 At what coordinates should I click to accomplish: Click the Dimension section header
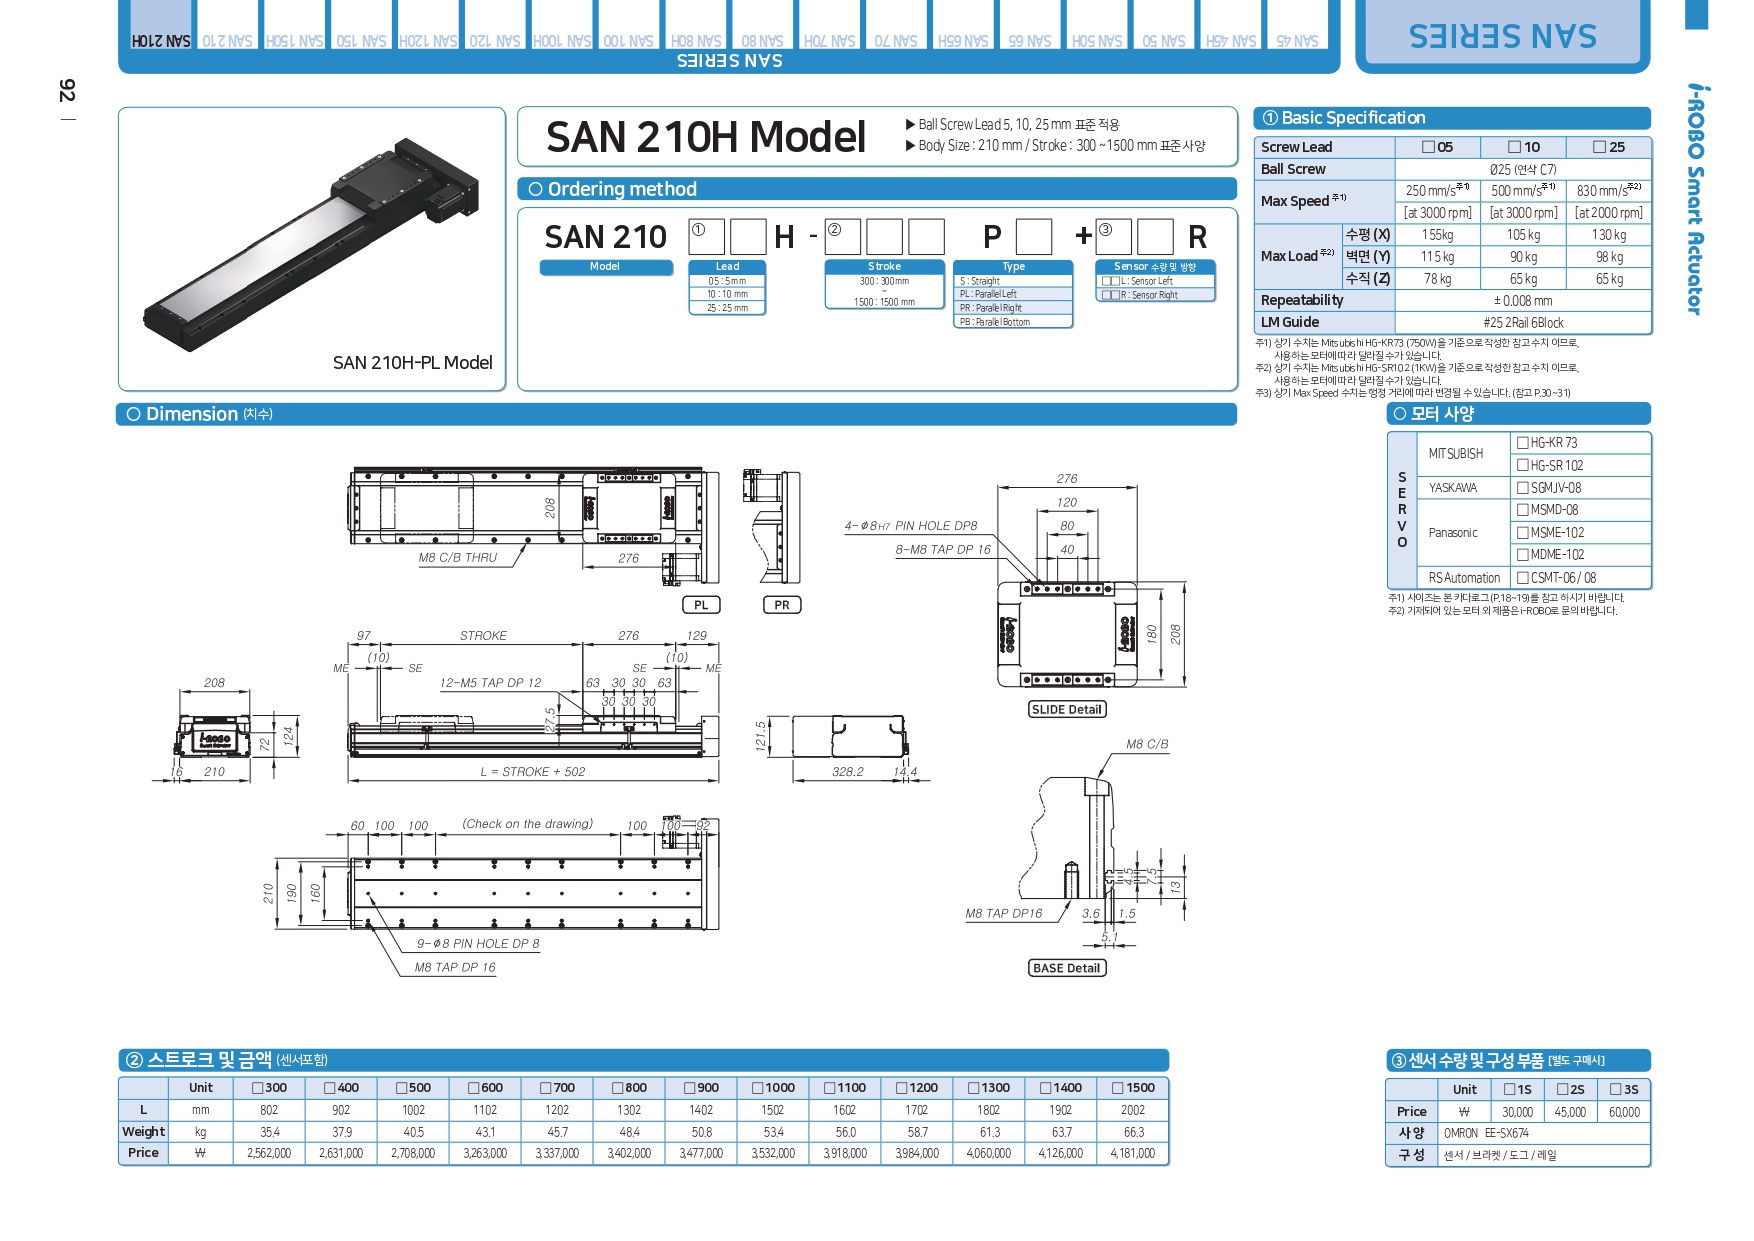[677, 414]
